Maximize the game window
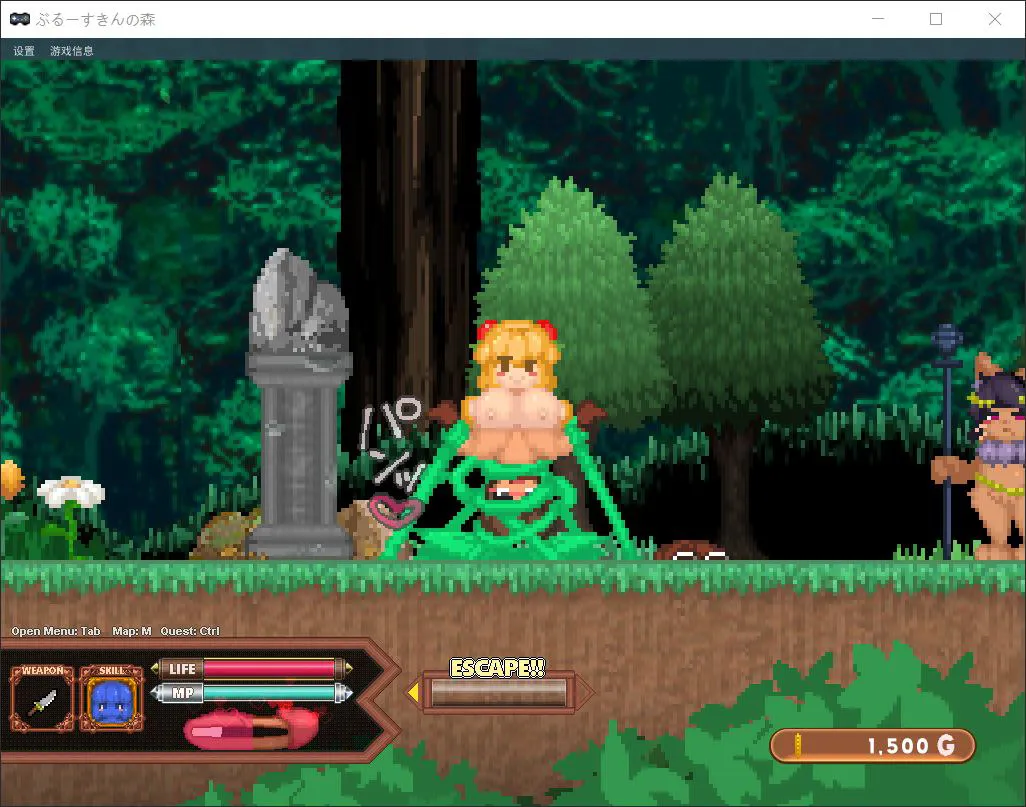Image resolution: width=1026 pixels, height=807 pixels. [x=936, y=19]
